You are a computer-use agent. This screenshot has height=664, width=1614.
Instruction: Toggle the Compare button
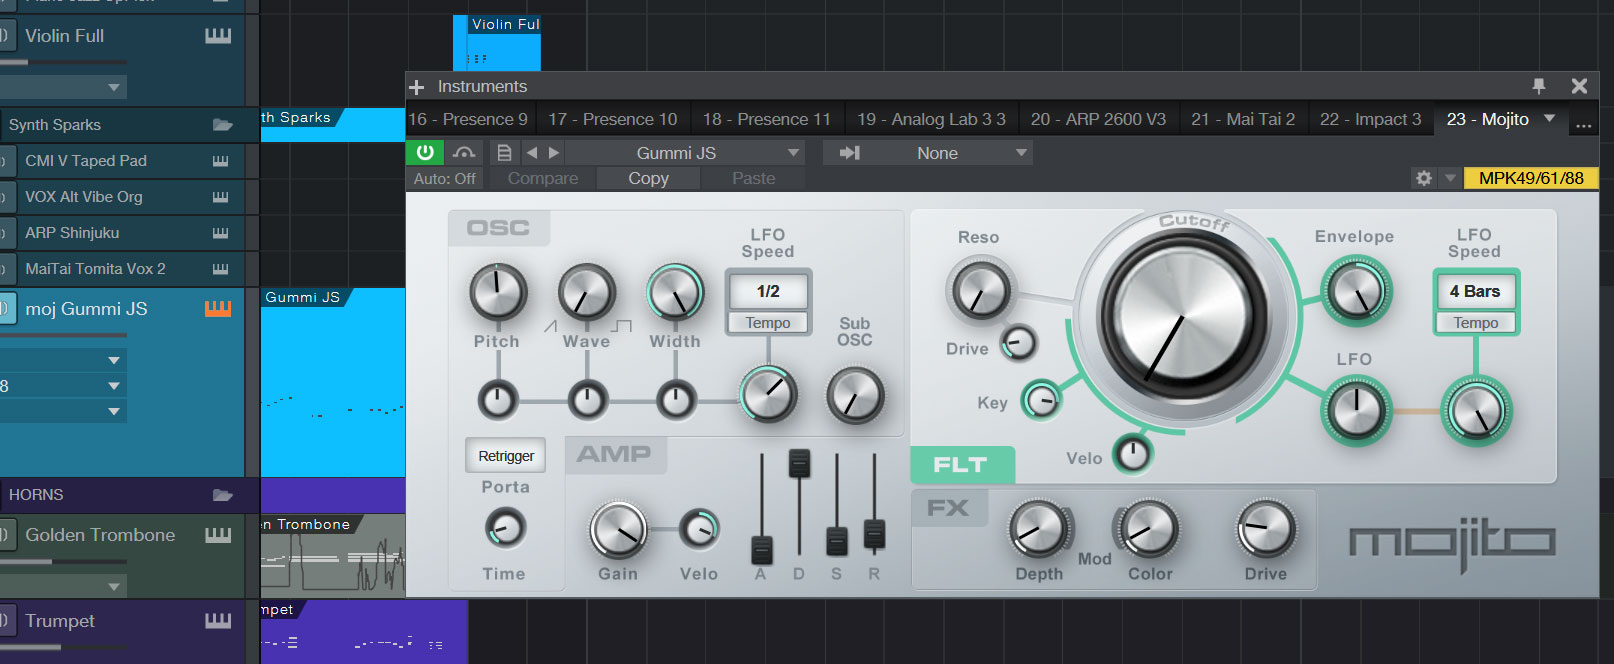point(543,179)
